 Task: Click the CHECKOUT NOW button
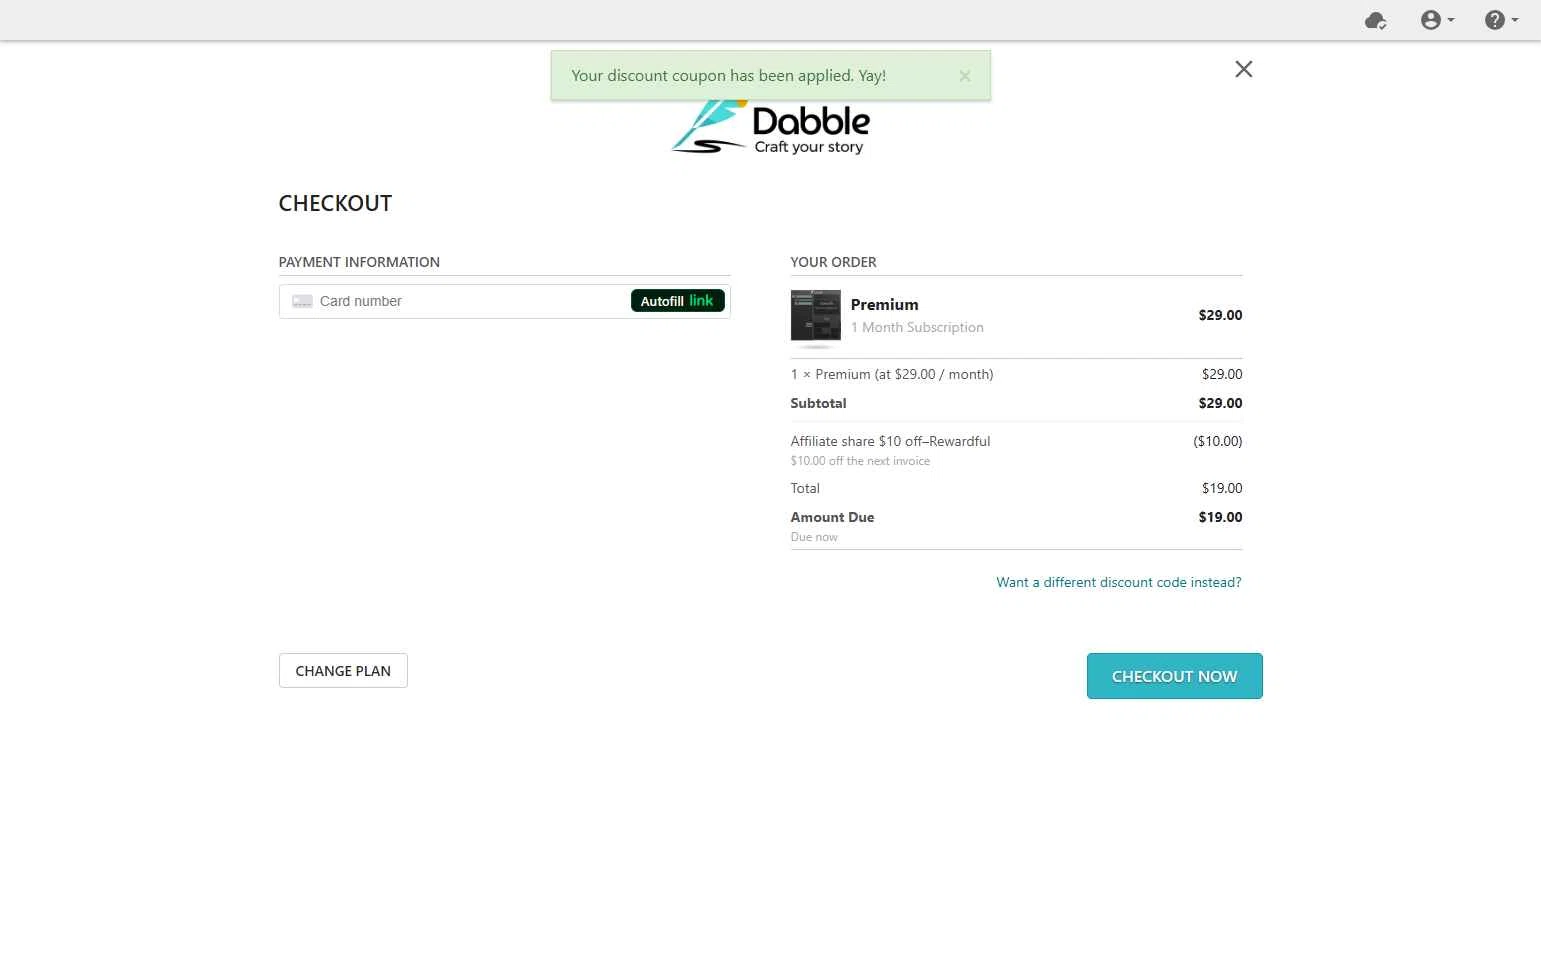1174,676
